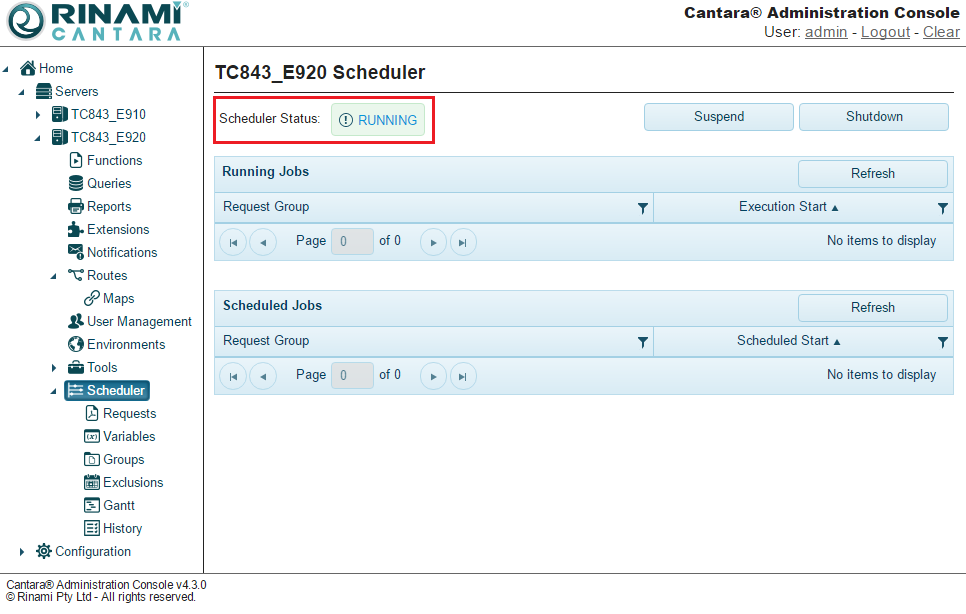Collapse the Routes tree node
This screenshot has height=614, width=966.
54,276
